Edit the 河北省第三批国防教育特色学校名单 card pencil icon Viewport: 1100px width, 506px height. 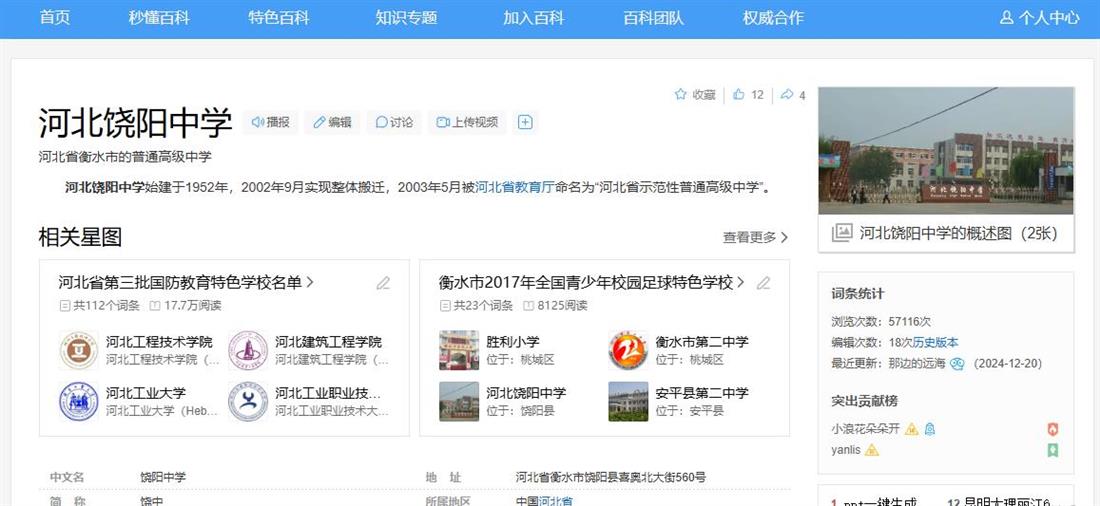click(383, 283)
